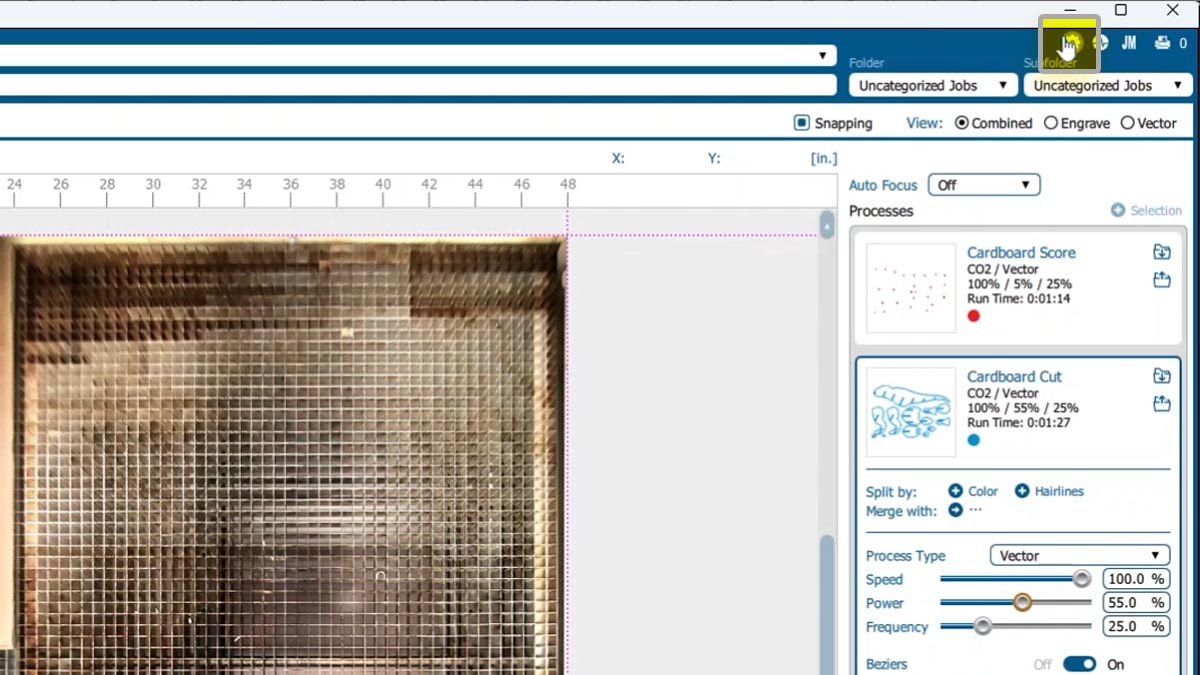Click the printer icon in the header
This screenshot has width=1200, height=675.
click(1162, 43)
